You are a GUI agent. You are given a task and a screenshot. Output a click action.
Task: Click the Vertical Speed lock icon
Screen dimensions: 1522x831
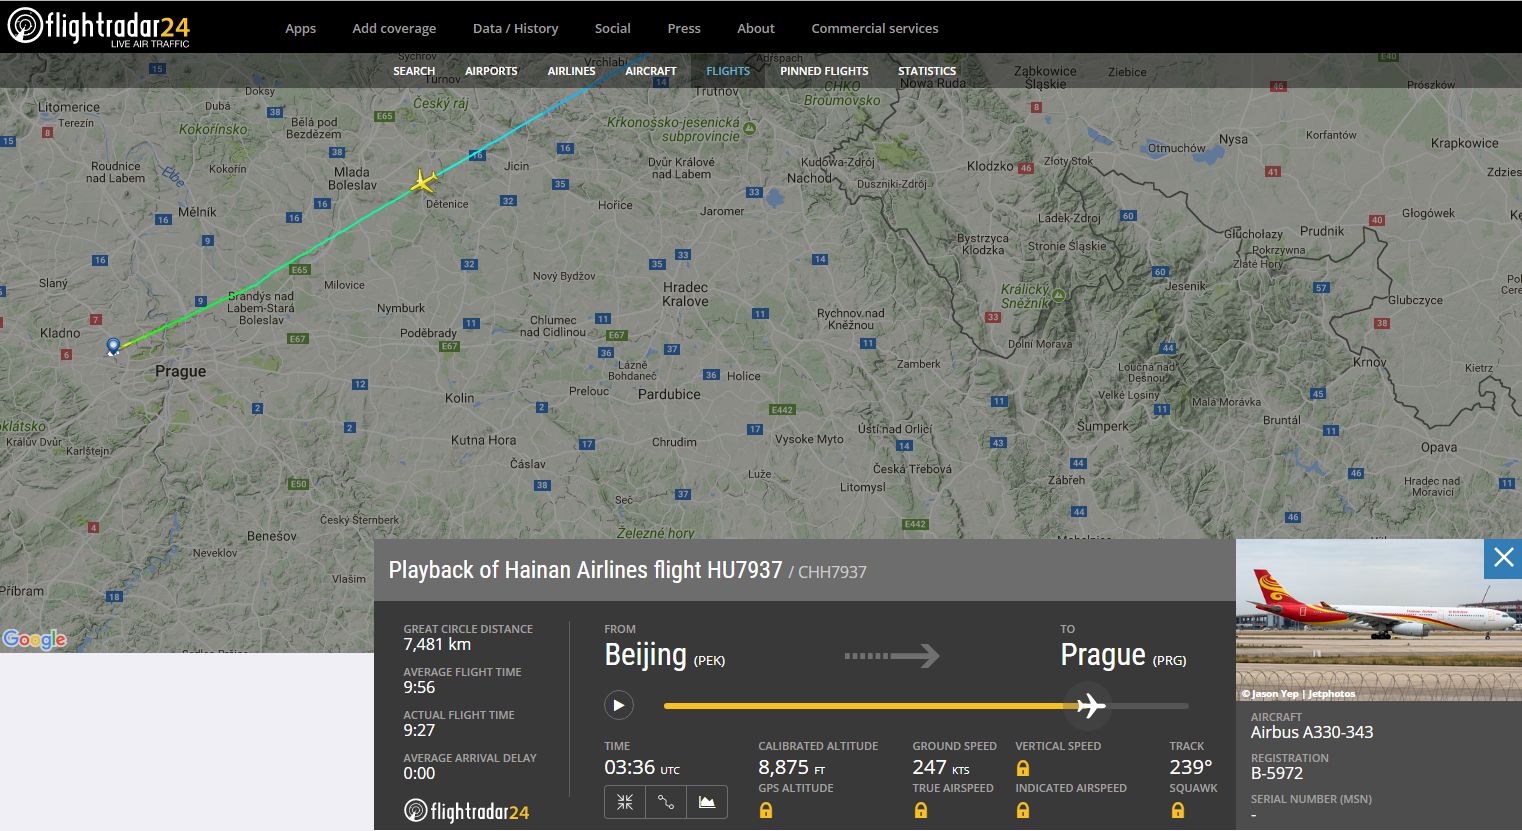[1023, 768]
